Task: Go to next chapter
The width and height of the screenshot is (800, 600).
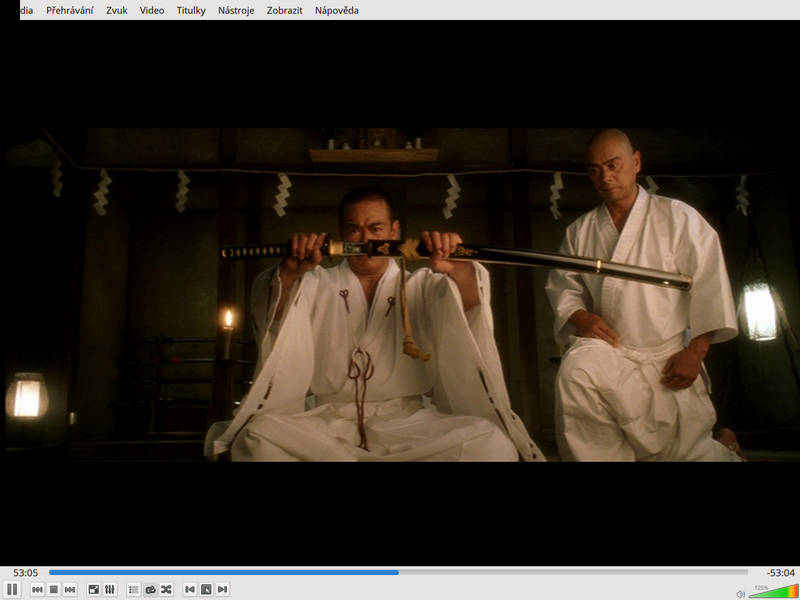Action: tap(222, 590)
